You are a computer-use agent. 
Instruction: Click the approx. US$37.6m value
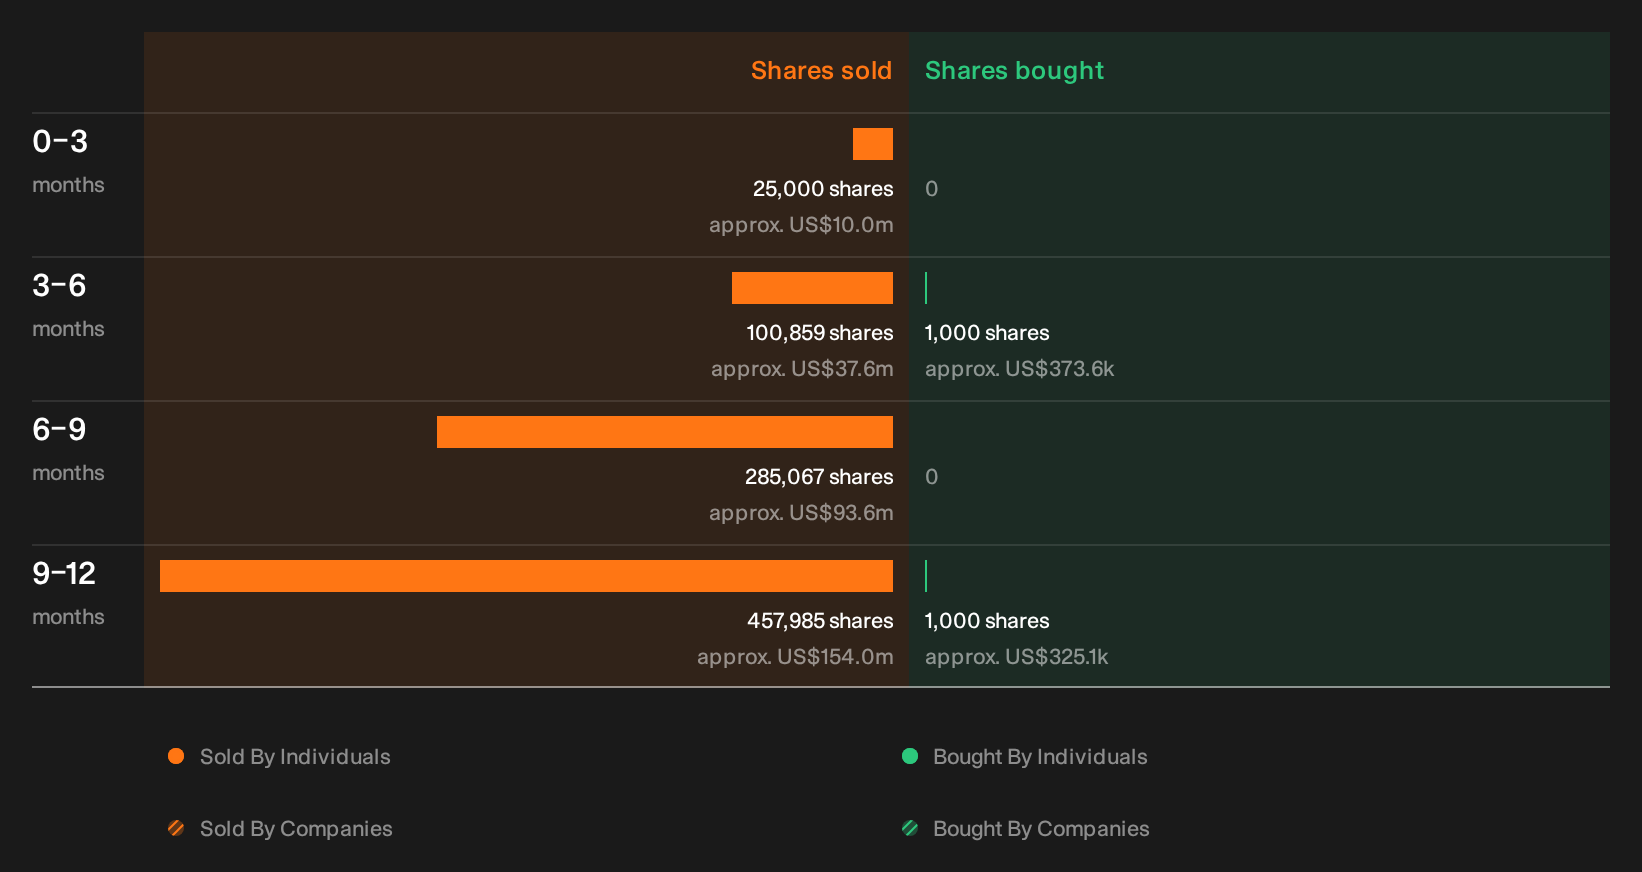802,369
